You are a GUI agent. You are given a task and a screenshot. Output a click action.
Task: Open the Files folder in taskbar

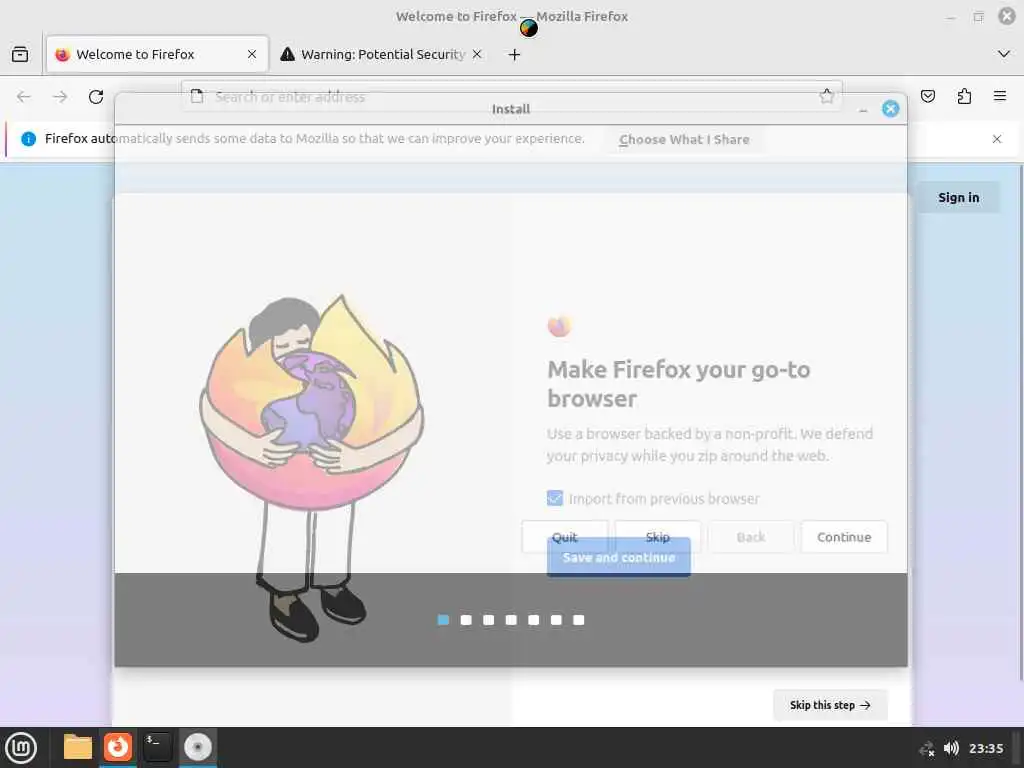tap(78, 747)
